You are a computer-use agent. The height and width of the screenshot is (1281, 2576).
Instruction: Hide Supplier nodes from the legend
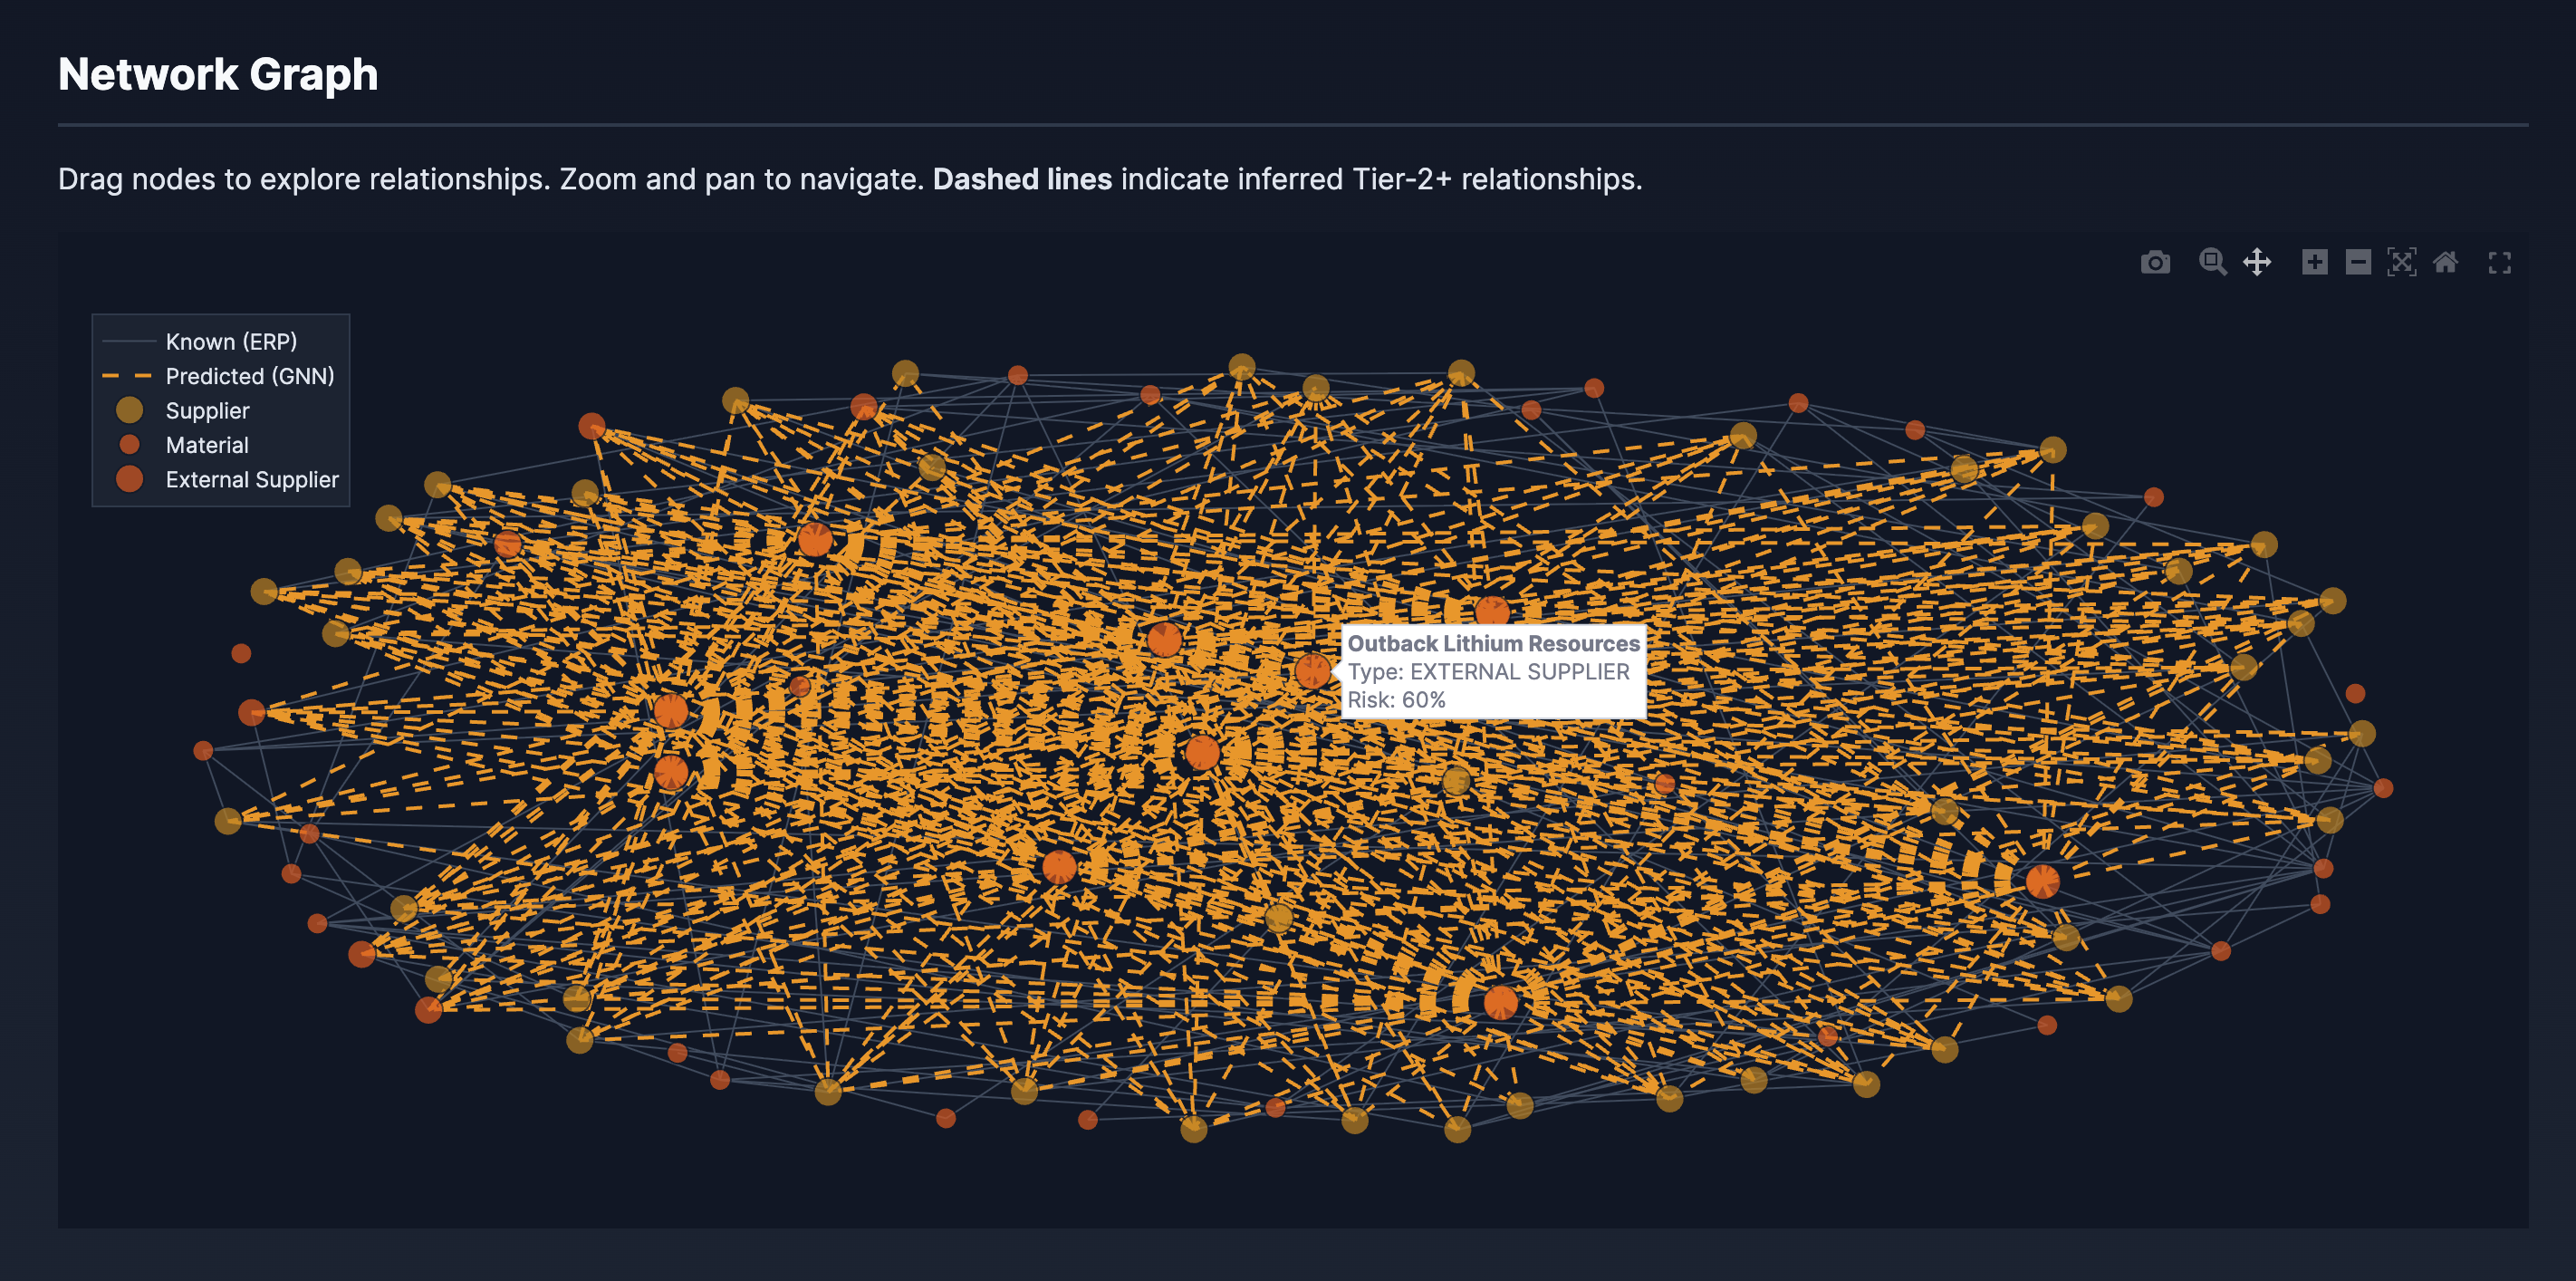[207, 410]
